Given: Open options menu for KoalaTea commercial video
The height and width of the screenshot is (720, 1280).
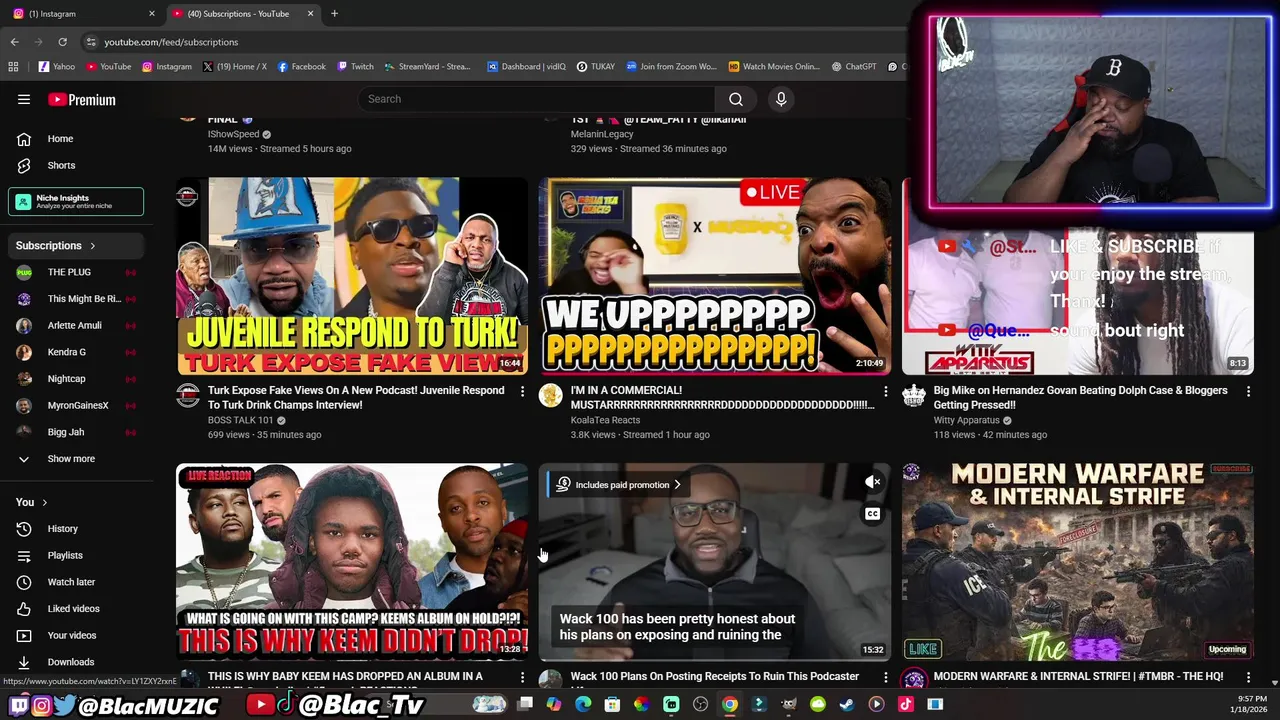Looking at the screenshot, I should pyautogui.click(x=885, y=391).
